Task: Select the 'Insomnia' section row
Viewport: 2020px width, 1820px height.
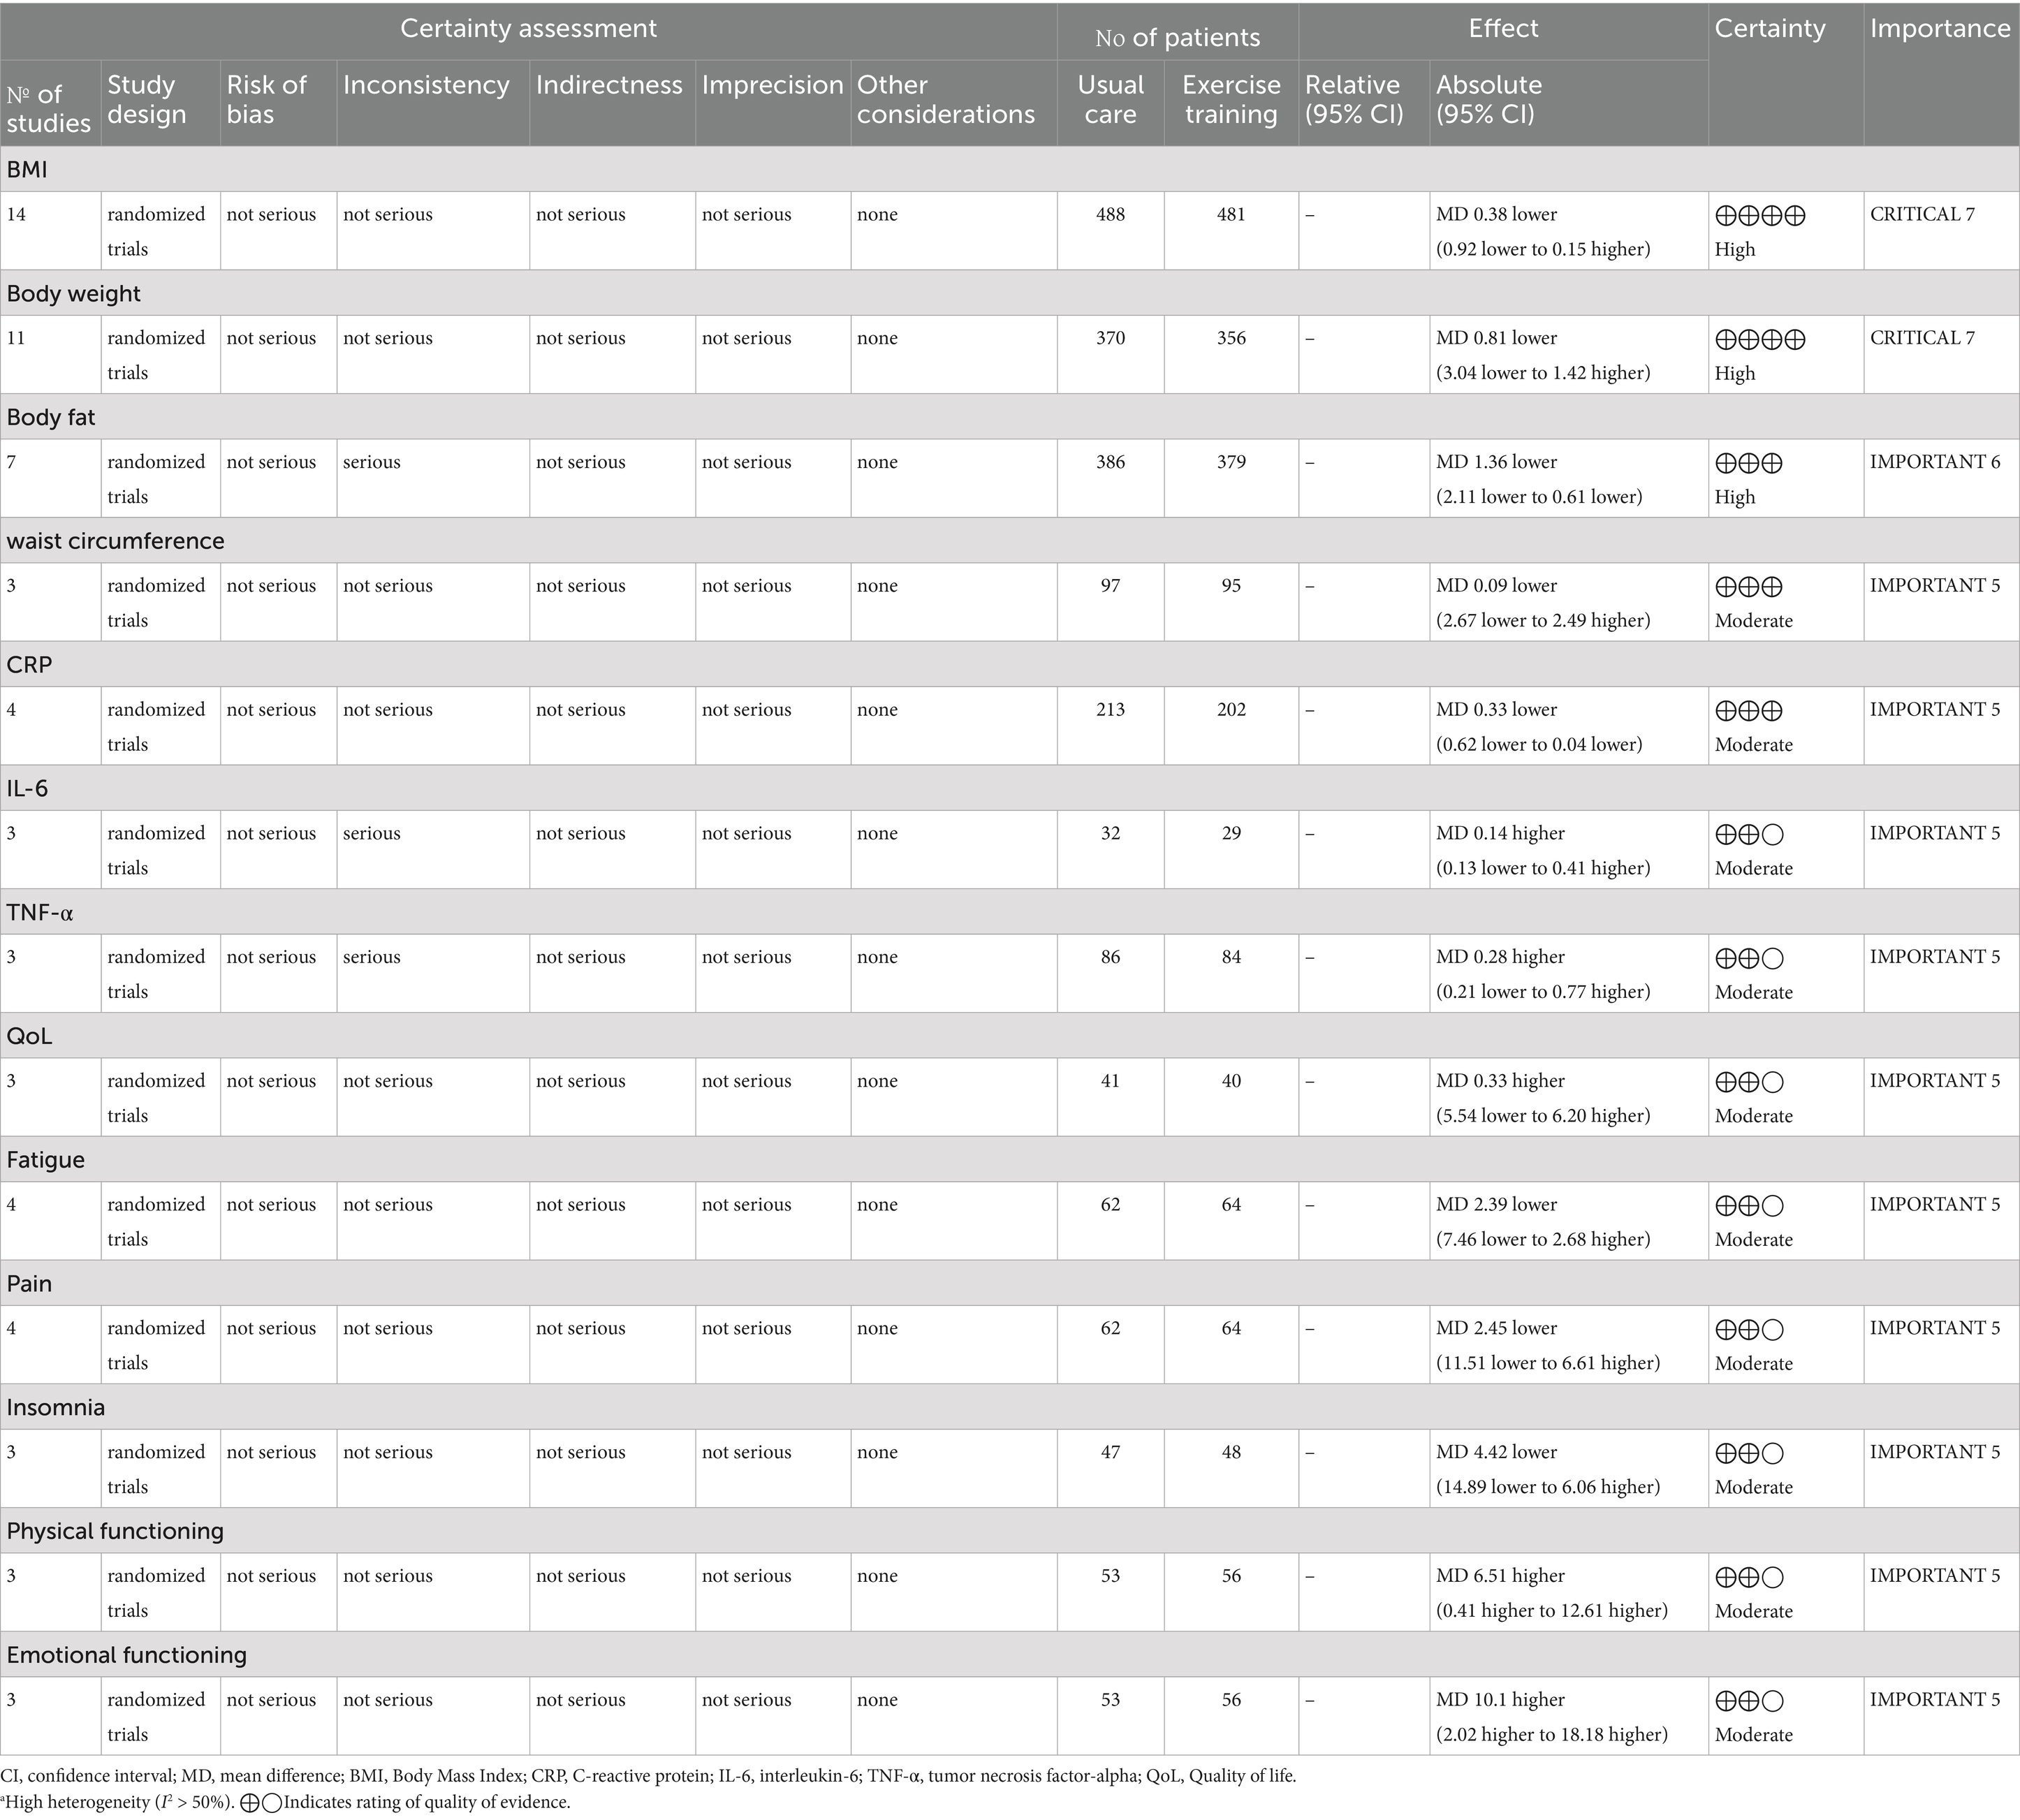Action: 1010,1407
